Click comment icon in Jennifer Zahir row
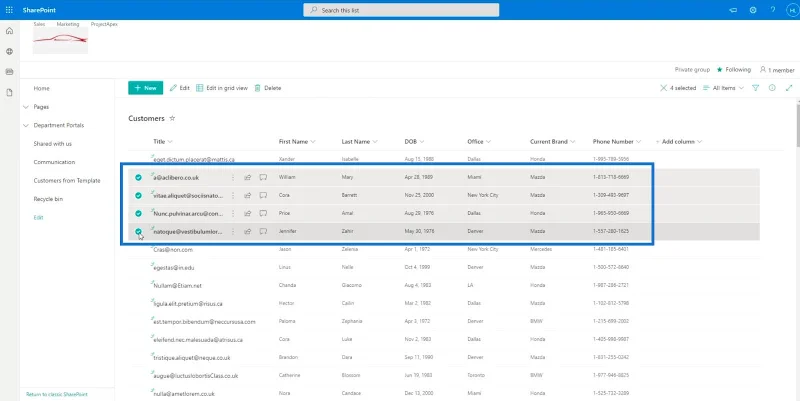 [263, 231]
